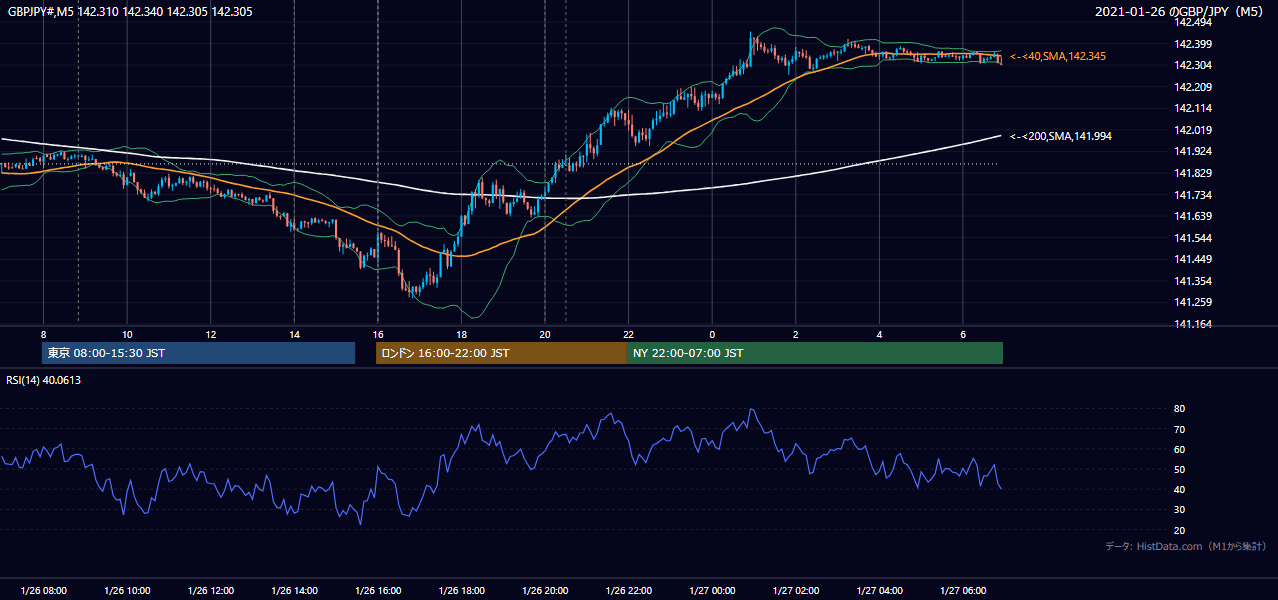Click price axis value 142.114
Image resolution: width=1278 pixels, height=600 pixels.
(x=1192, y=108)
